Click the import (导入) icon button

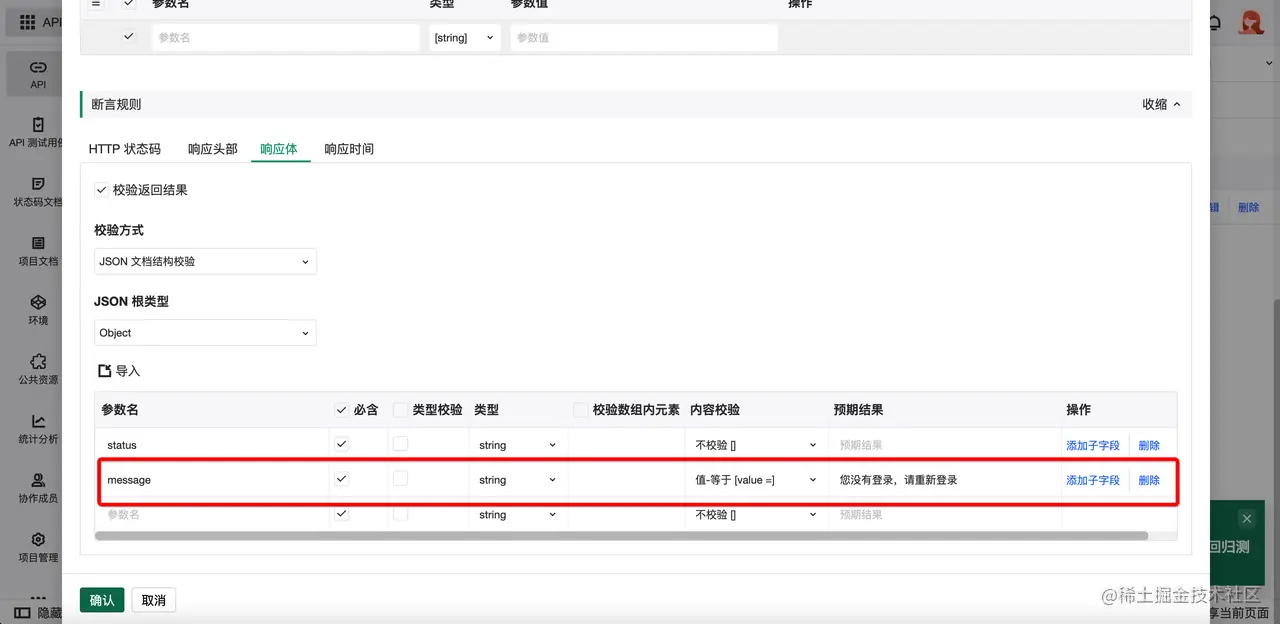click(x=119, y=371)
